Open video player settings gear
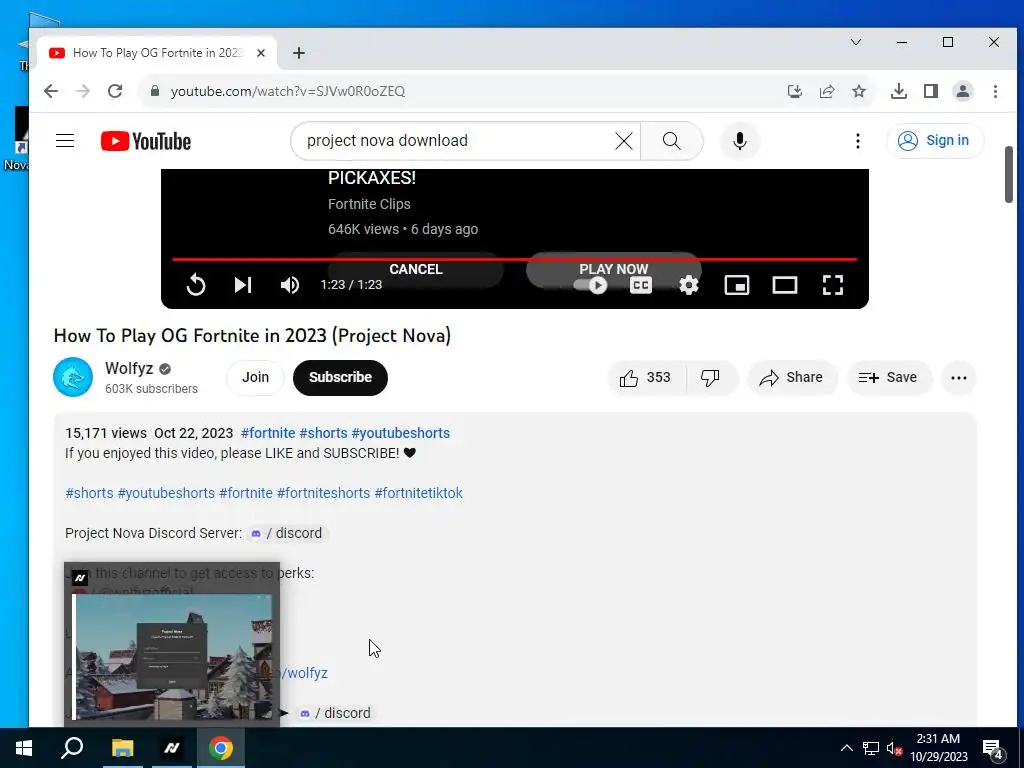 coord(688,285)
